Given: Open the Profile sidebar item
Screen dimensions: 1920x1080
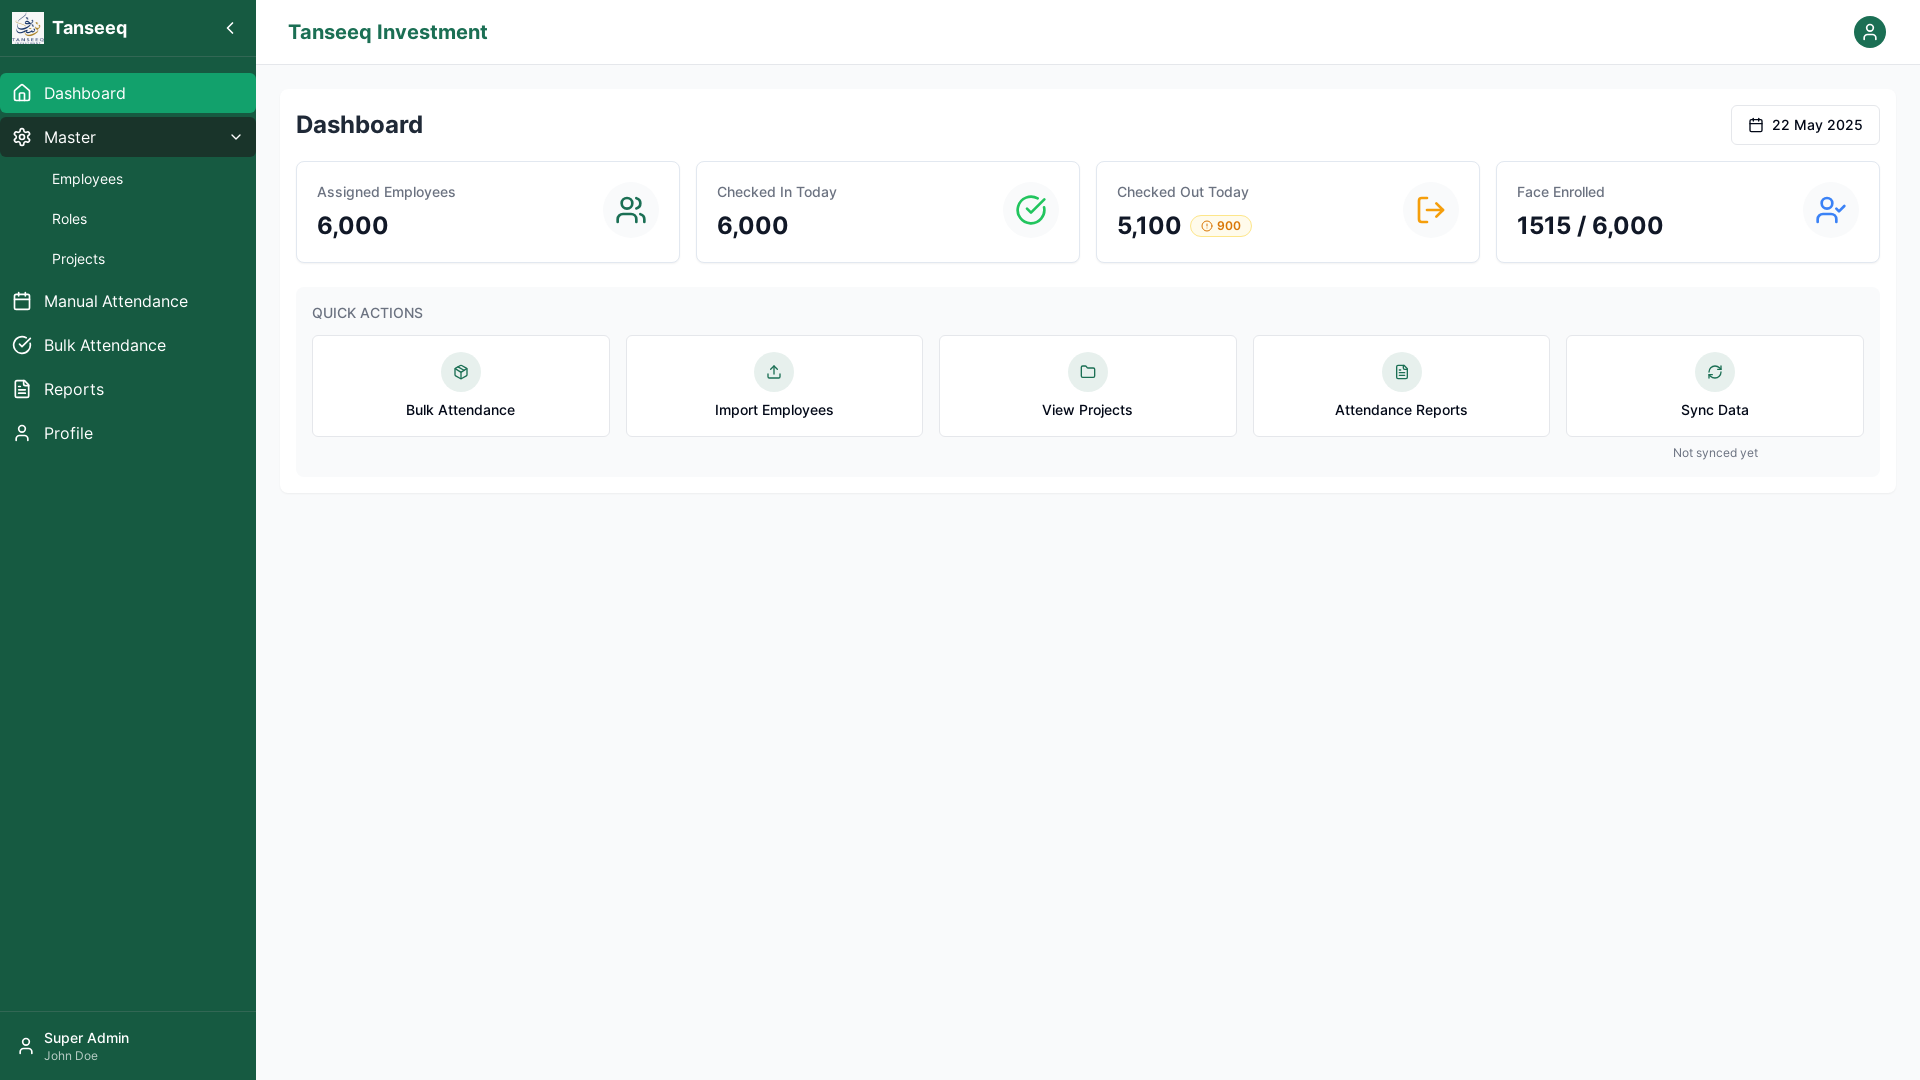Looking at the screenshot, I should click(128, 433).
